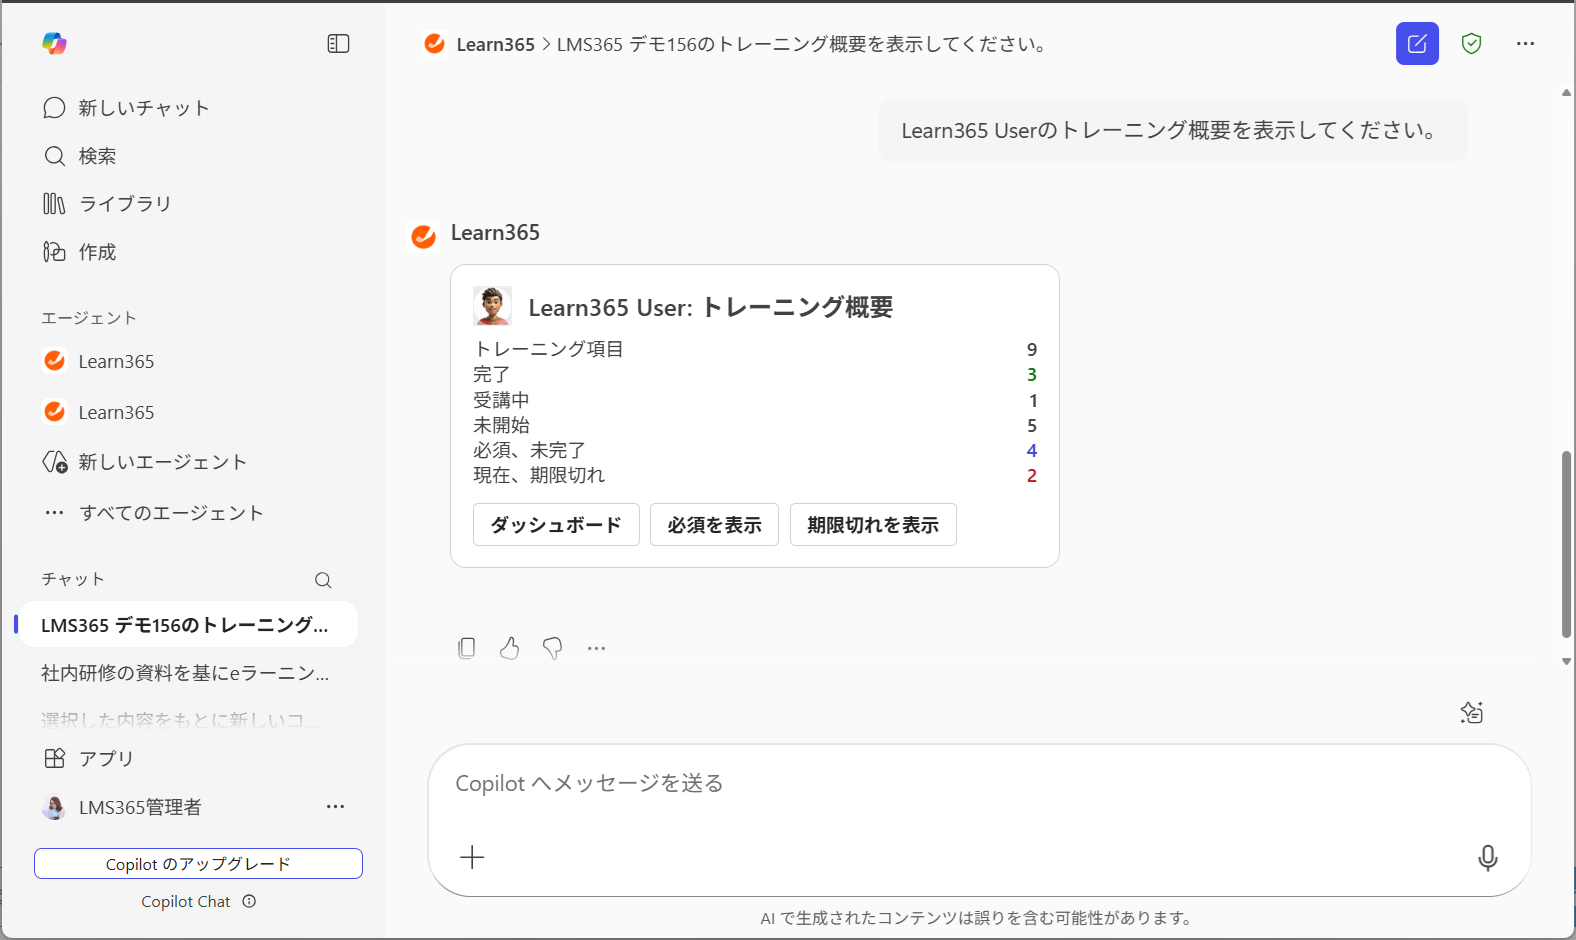Click Copilot のアップグレード button

[x=198, y=864]
